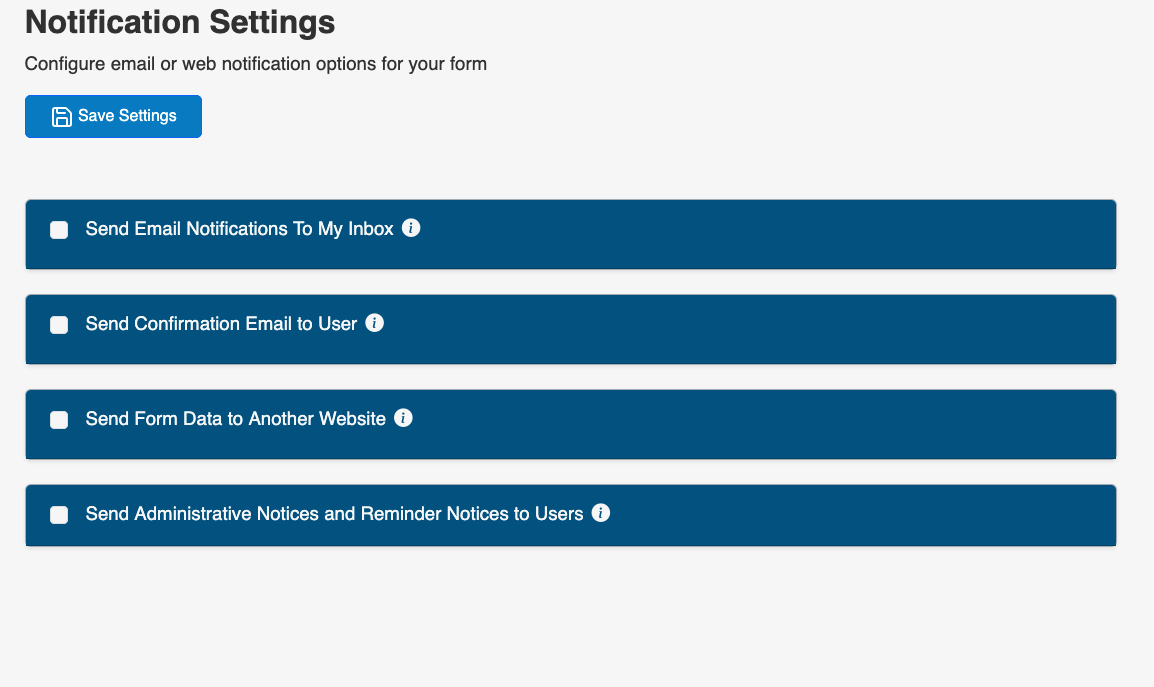Expand the email inbox notifications panel via its empty right side
Screen dimensions: 1154x687
tap(800, 234)
